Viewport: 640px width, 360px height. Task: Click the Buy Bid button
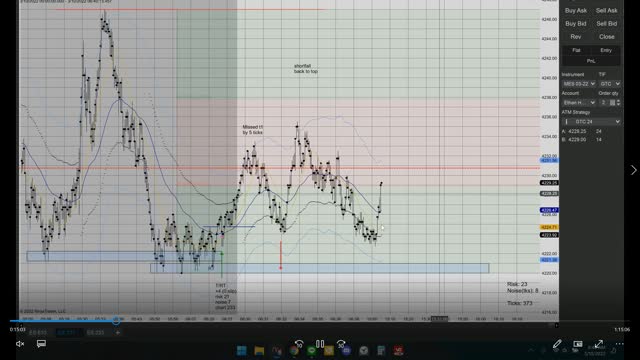pyautogui.click(x=576, y=24)
